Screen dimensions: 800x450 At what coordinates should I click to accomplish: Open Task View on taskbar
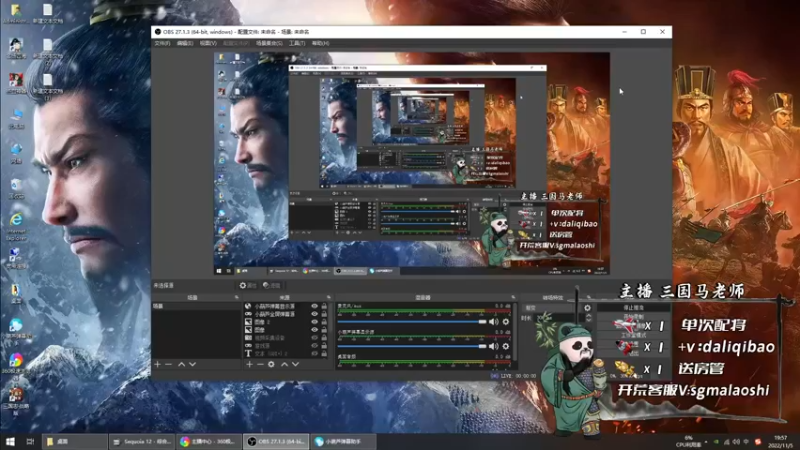pos(30,441)
